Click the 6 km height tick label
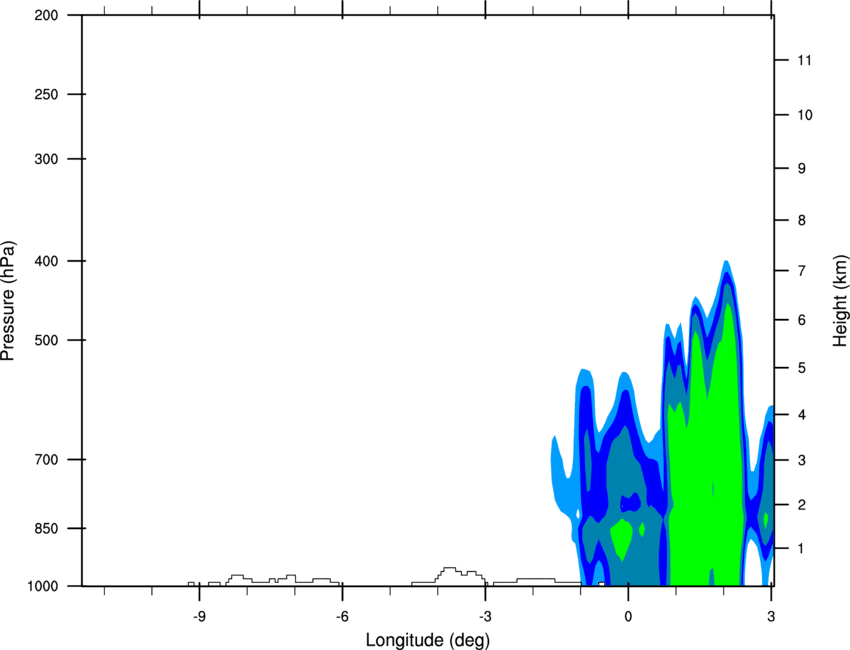The width and height of the screenshot is (850, 650). pos(802,320)
